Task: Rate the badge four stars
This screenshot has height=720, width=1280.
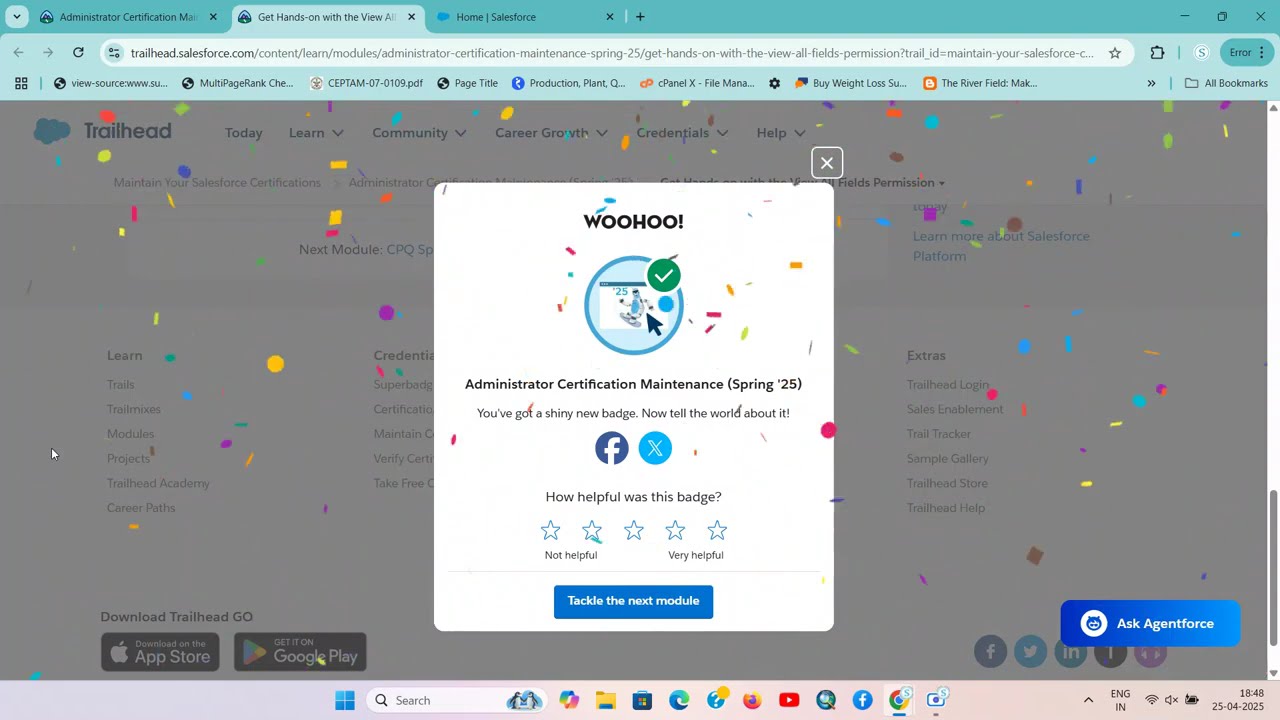Action: tap(675, 530)
